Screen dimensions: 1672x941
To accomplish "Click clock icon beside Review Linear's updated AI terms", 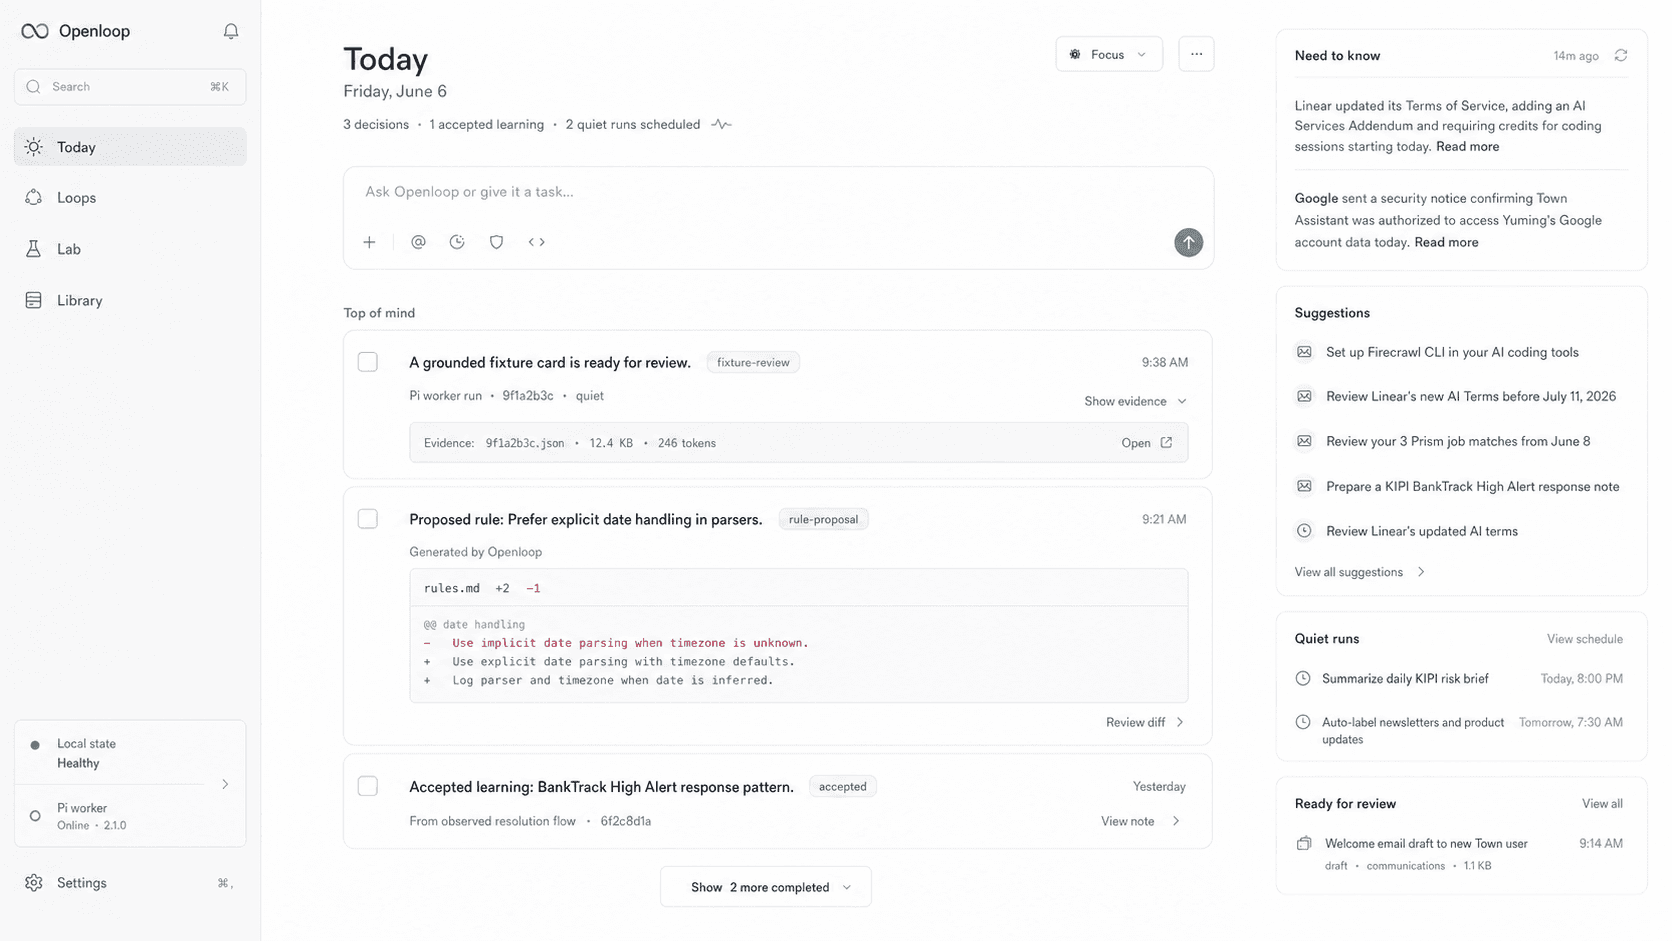I will [1304, 531].
